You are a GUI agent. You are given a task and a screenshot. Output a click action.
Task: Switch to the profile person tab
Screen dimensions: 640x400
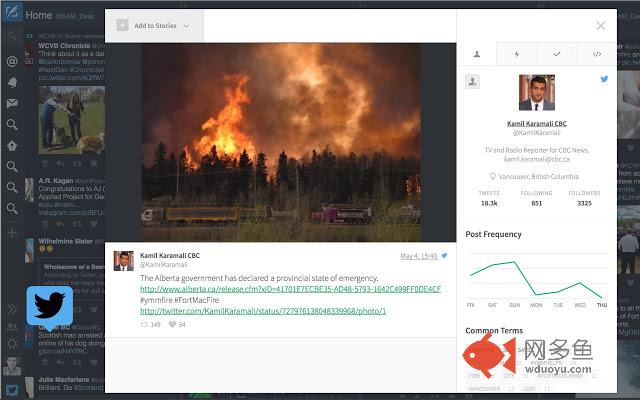tap(476, 54)
